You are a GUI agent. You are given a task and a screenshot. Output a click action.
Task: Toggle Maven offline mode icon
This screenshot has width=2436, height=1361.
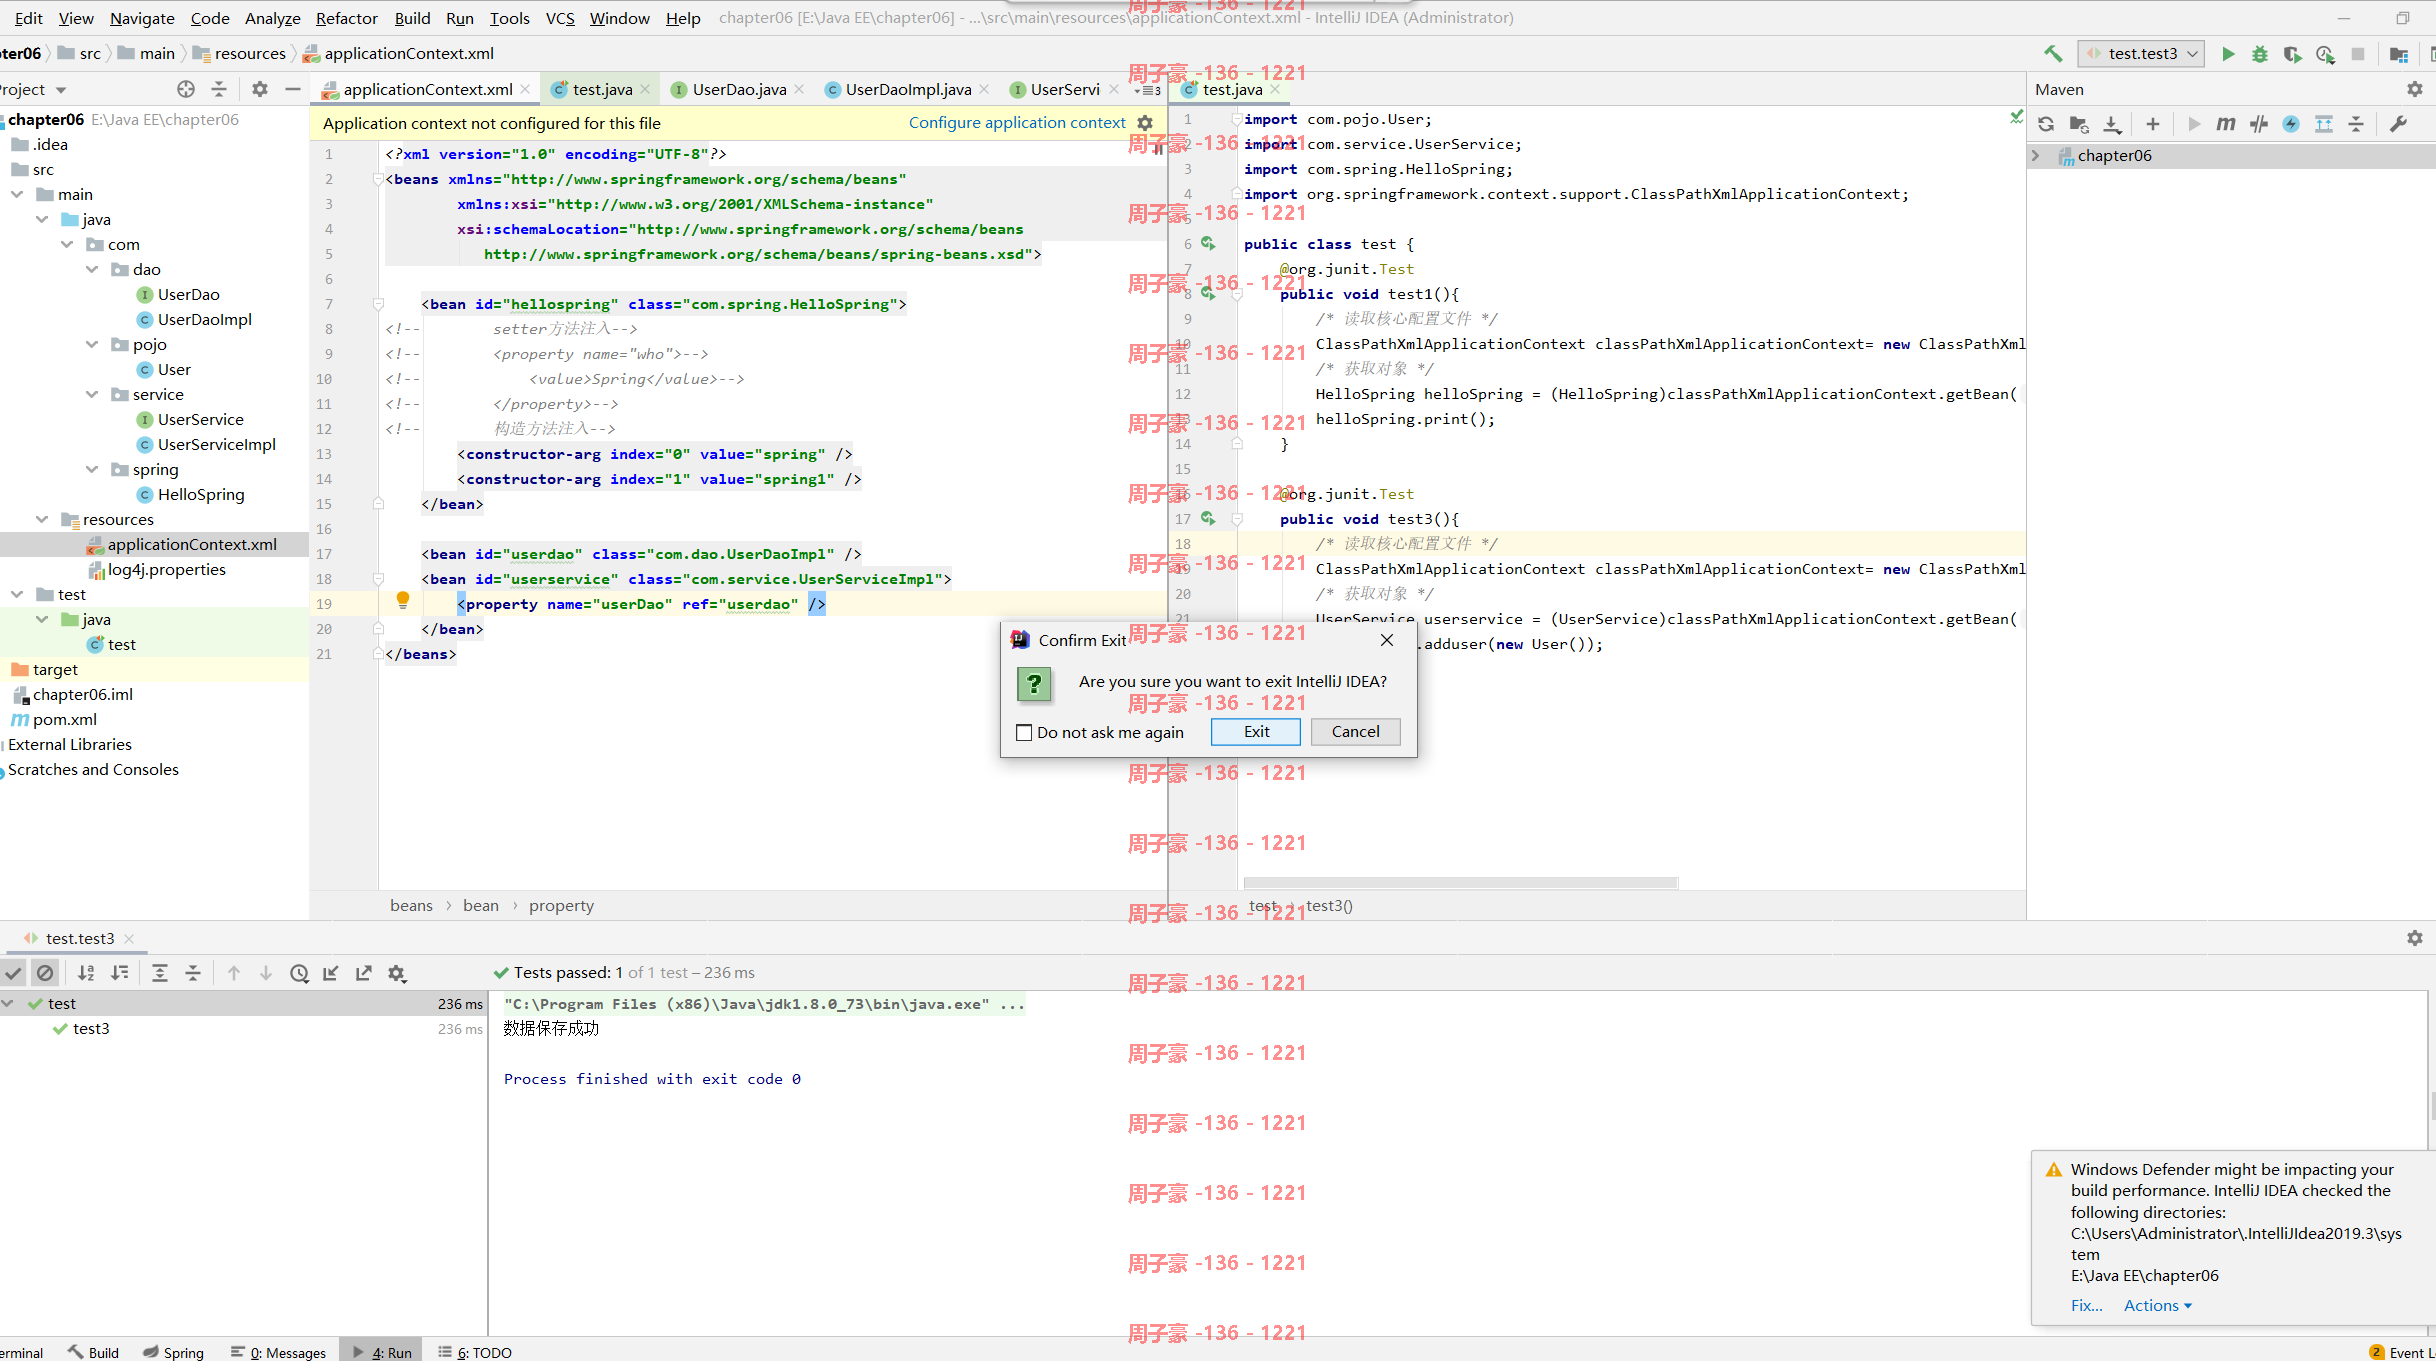click(x=2259, y=124)
